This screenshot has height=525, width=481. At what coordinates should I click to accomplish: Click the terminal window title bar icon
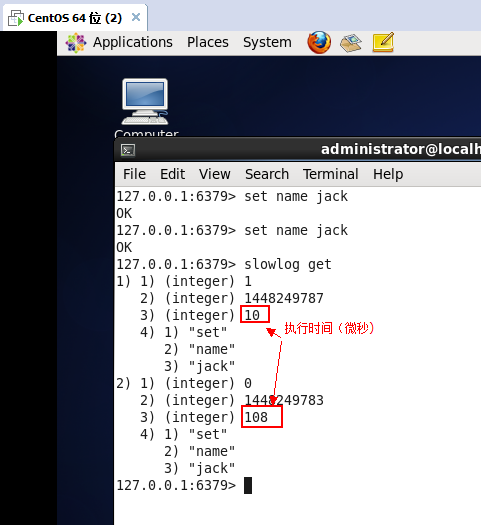(128, 150)
